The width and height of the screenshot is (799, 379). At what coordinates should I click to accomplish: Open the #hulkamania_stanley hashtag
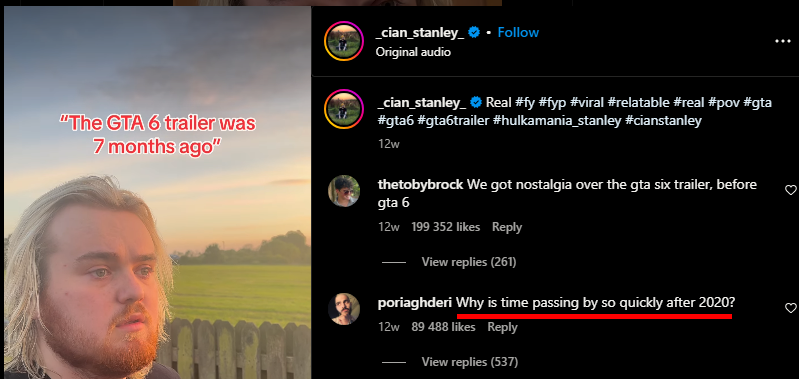557,121
